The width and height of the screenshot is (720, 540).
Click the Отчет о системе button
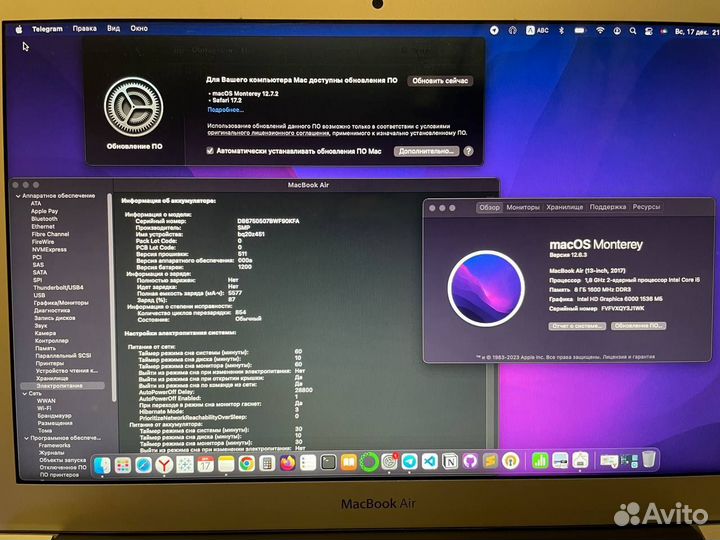click(577, 326)
